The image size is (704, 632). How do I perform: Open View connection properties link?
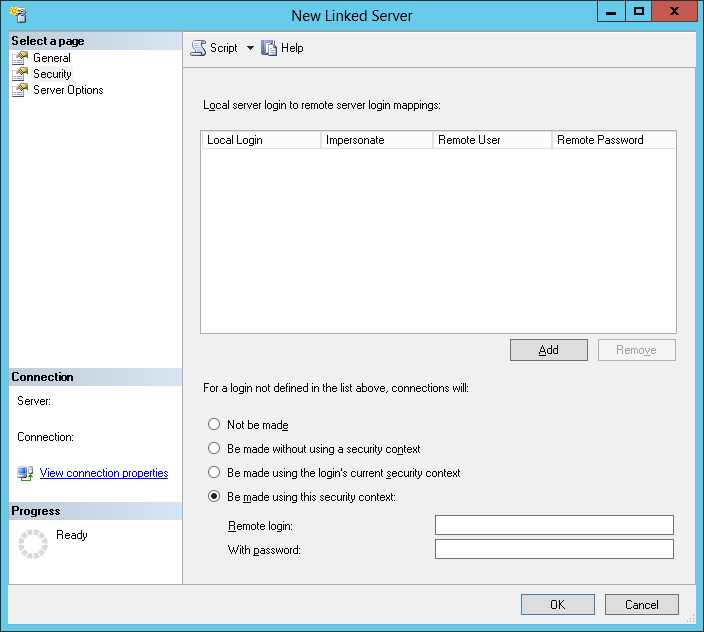[x=104, y=473]
